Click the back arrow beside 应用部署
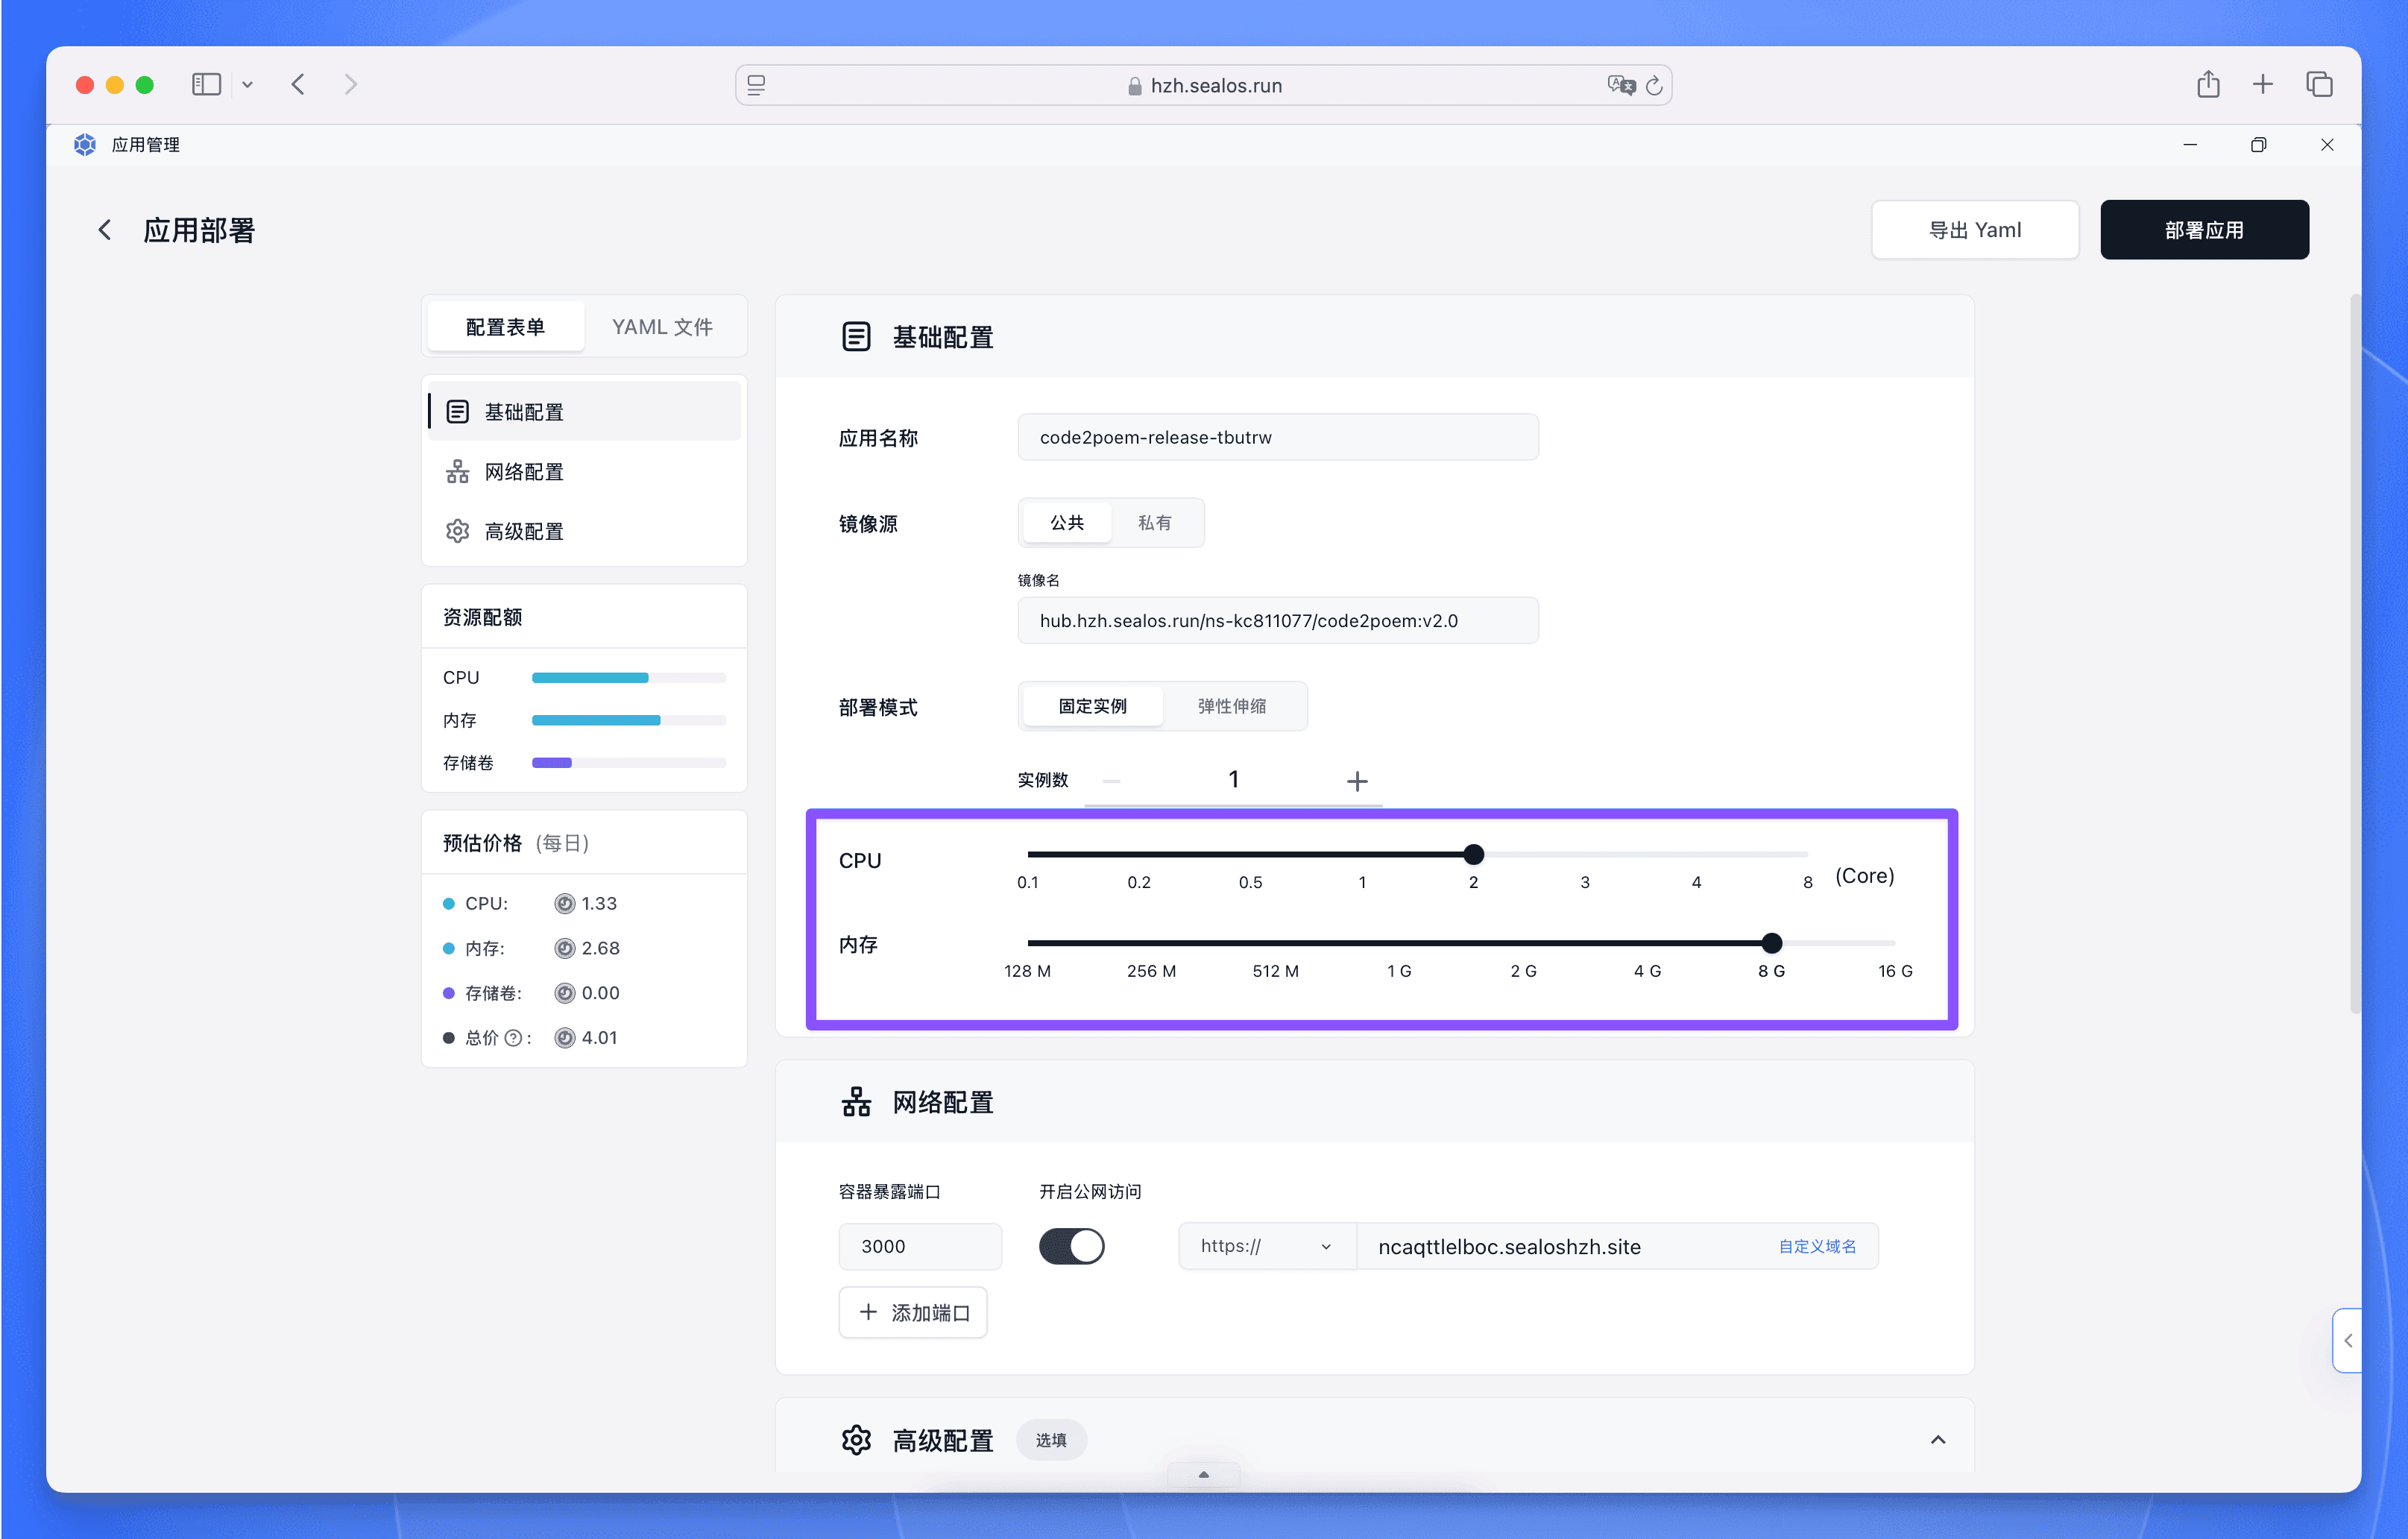The image size is (2408, 1539). (x=104, y=230)
